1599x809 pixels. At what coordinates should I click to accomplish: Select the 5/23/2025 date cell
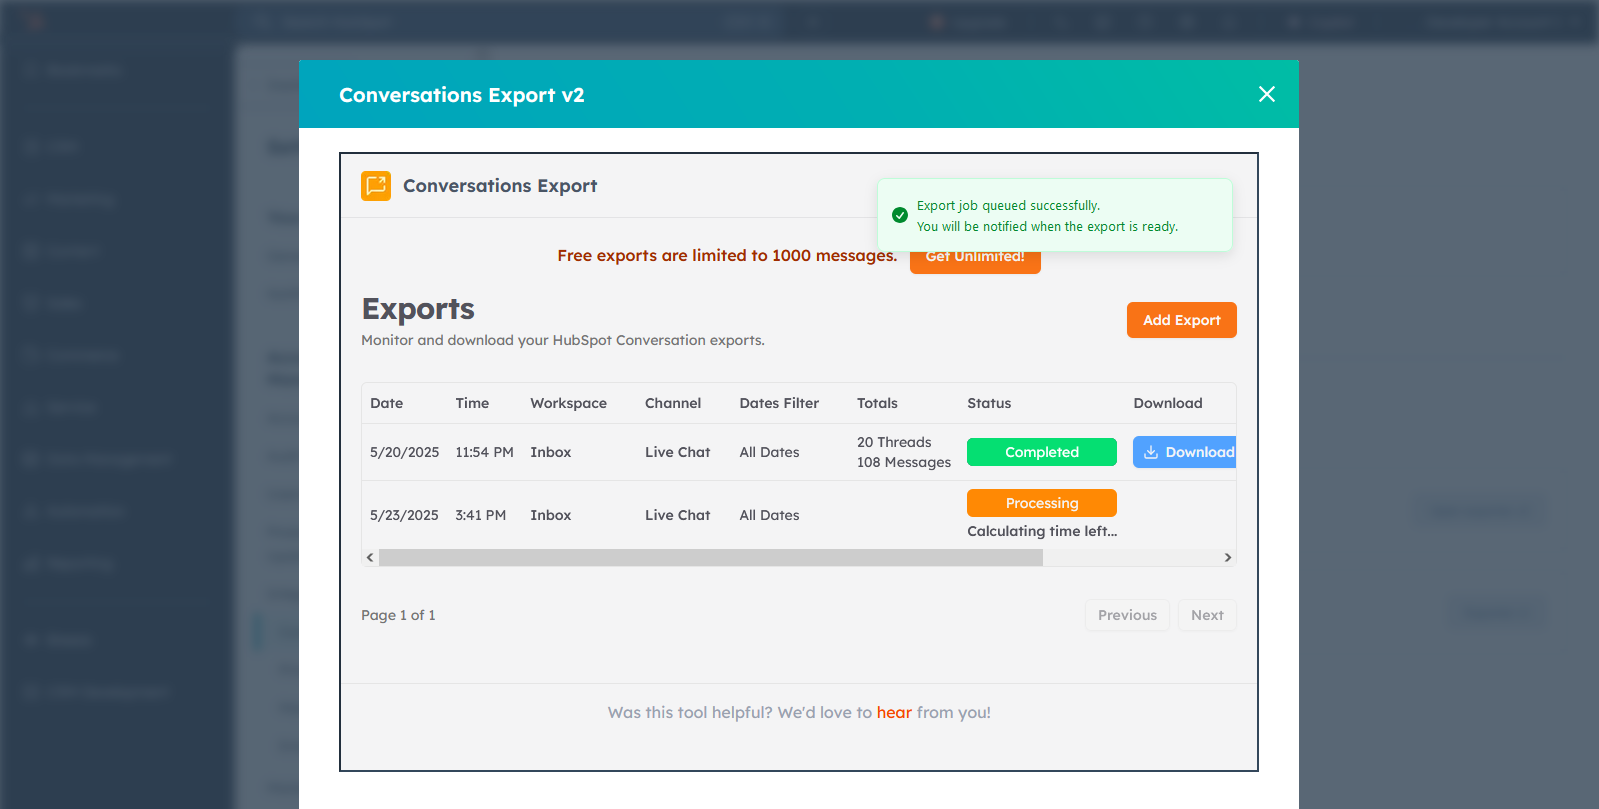[405, 515]
